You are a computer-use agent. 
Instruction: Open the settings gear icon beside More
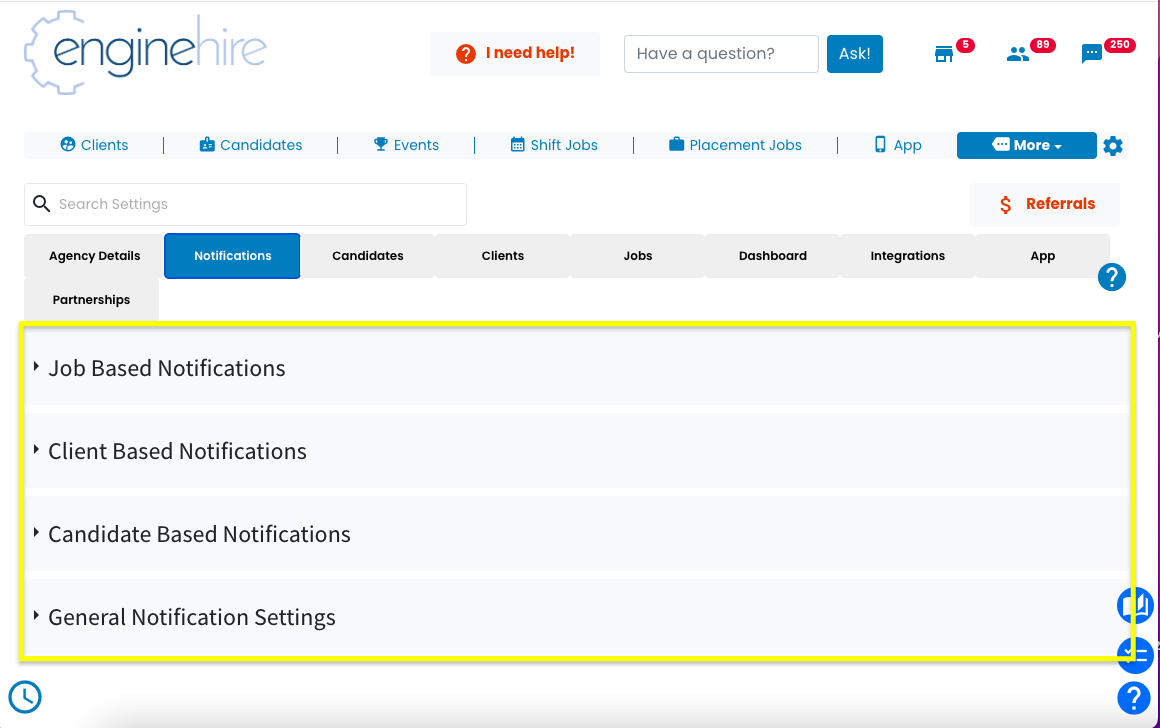(x=1113, y=146)
